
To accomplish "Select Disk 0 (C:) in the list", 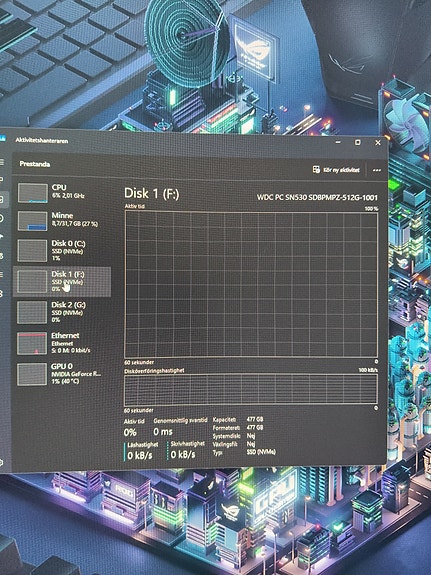I will click(62, 251).
